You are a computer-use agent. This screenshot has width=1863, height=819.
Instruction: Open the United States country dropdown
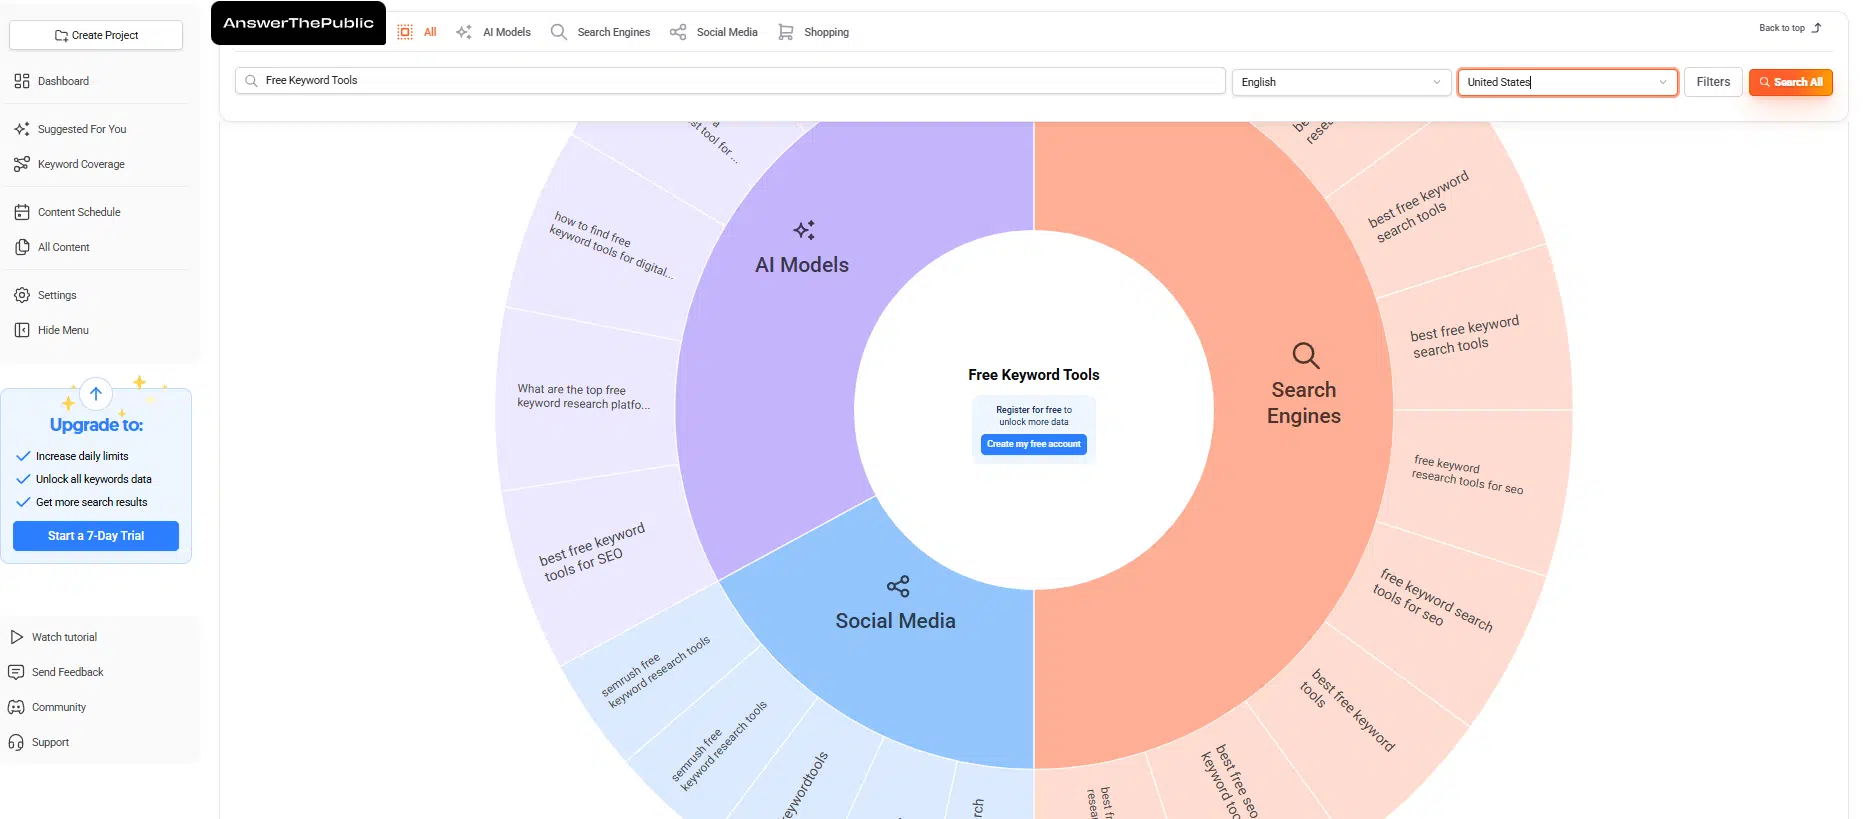pos(1567,82)
